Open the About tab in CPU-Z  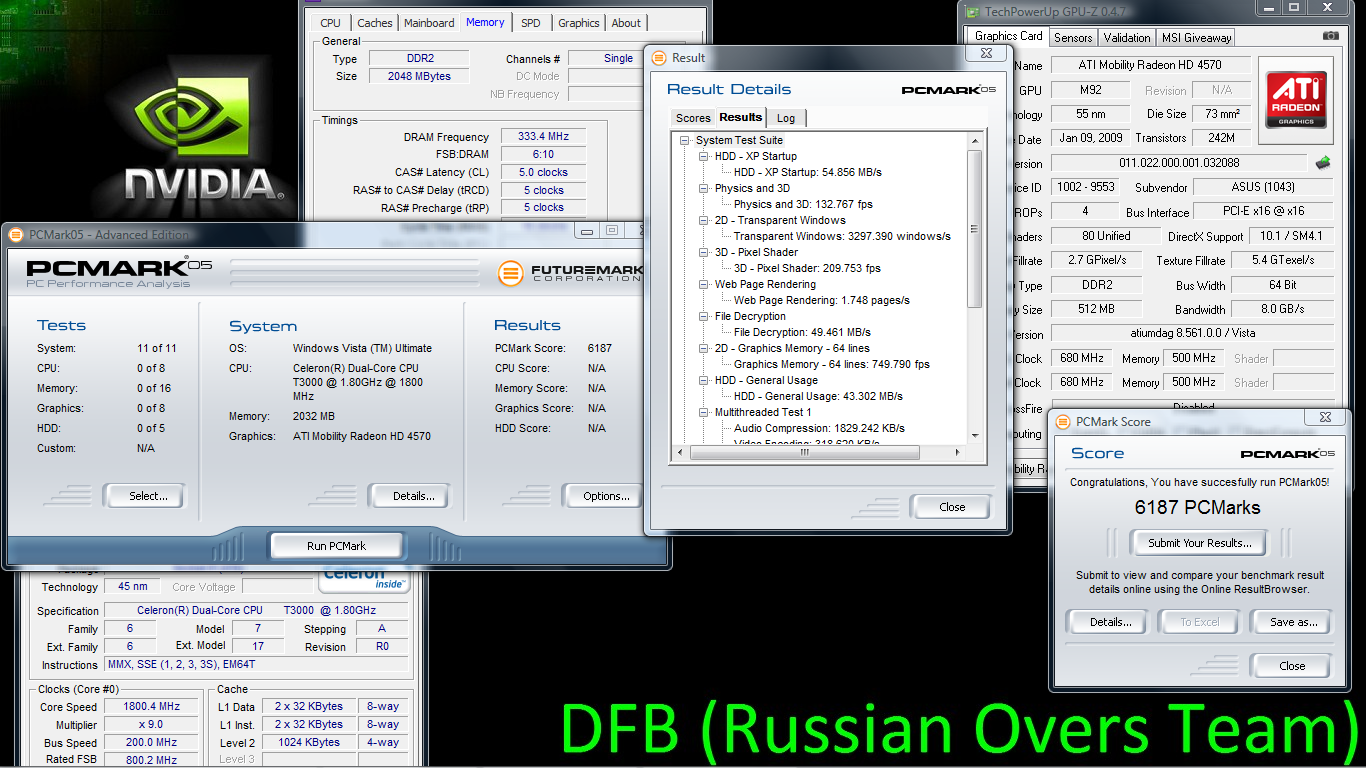[626, 23]
